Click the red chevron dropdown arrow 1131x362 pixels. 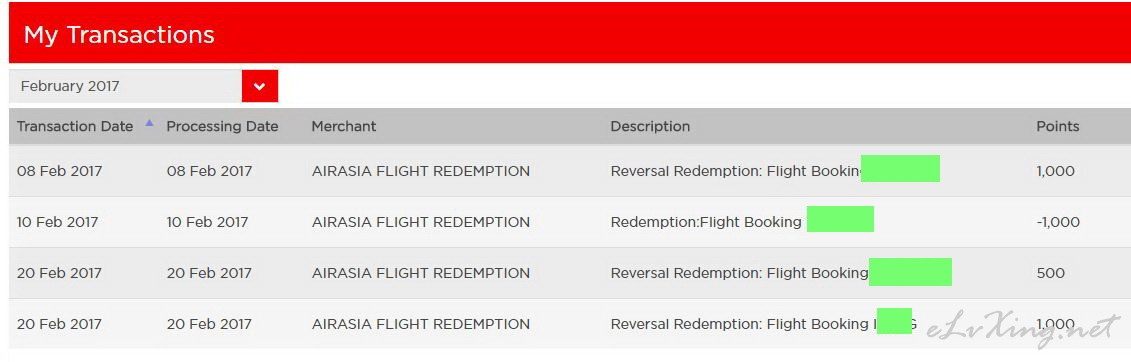click(260, 87)
